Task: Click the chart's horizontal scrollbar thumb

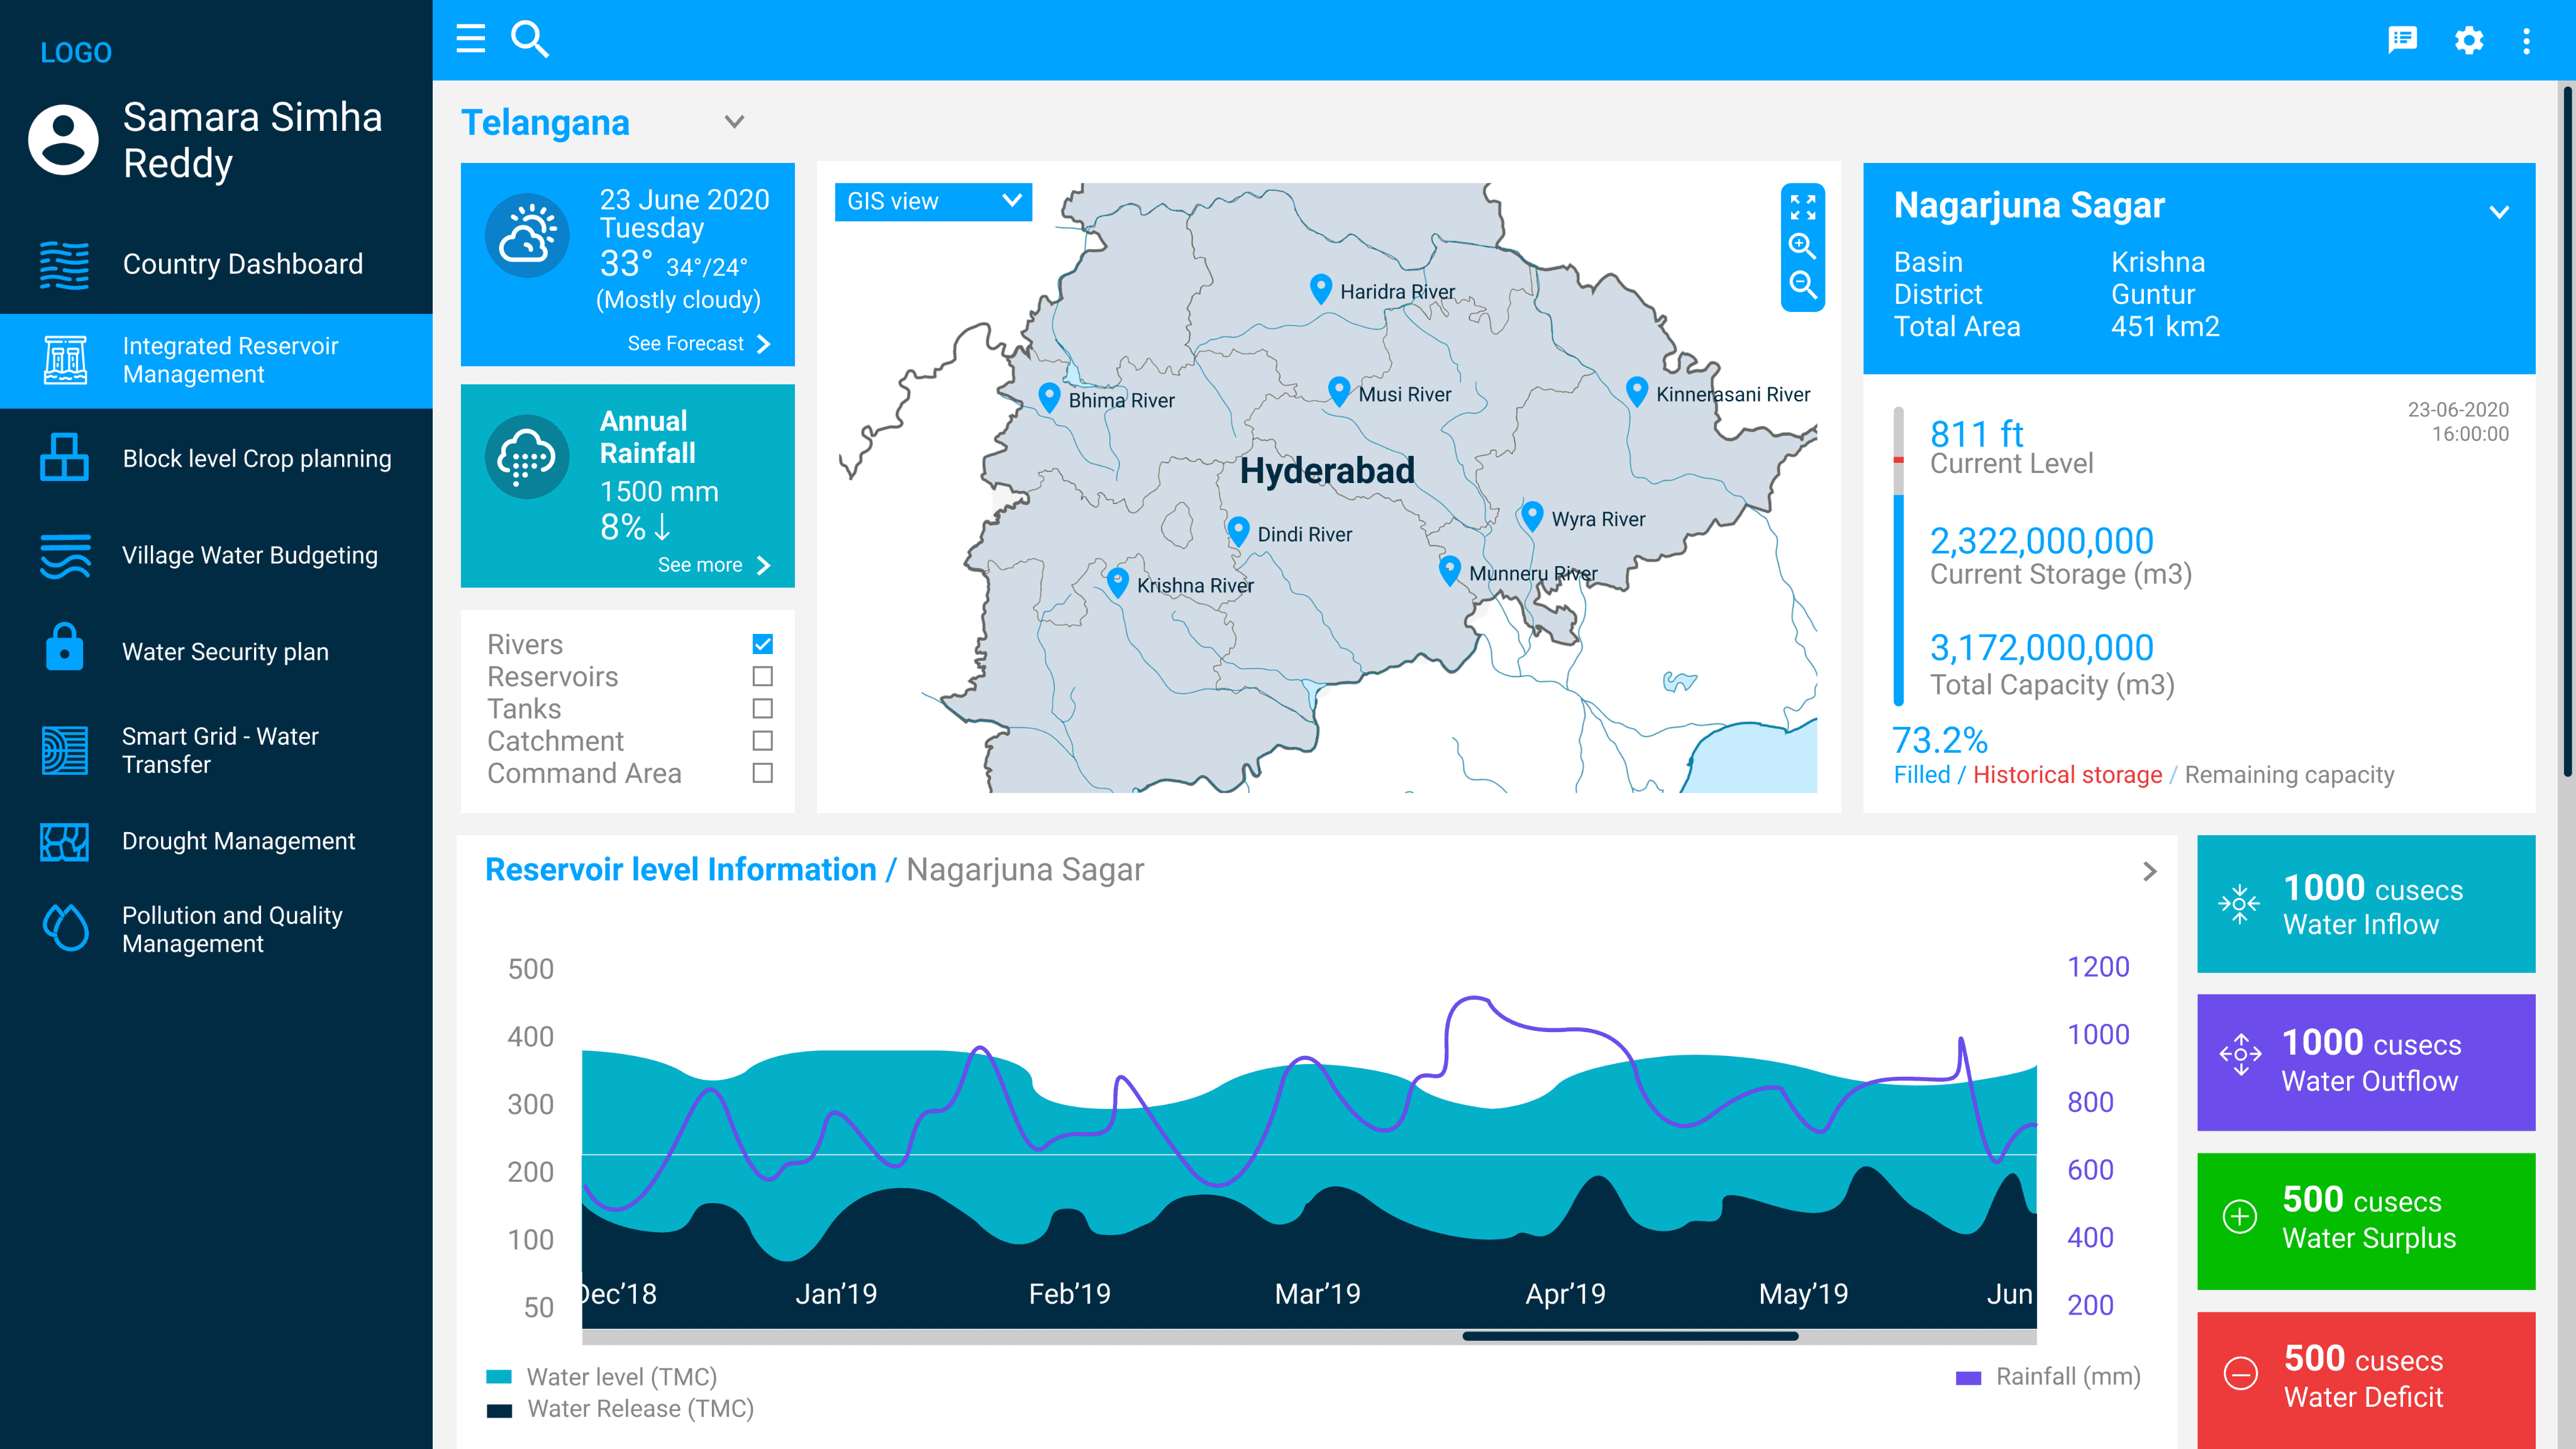Action: (1630, 1336)
